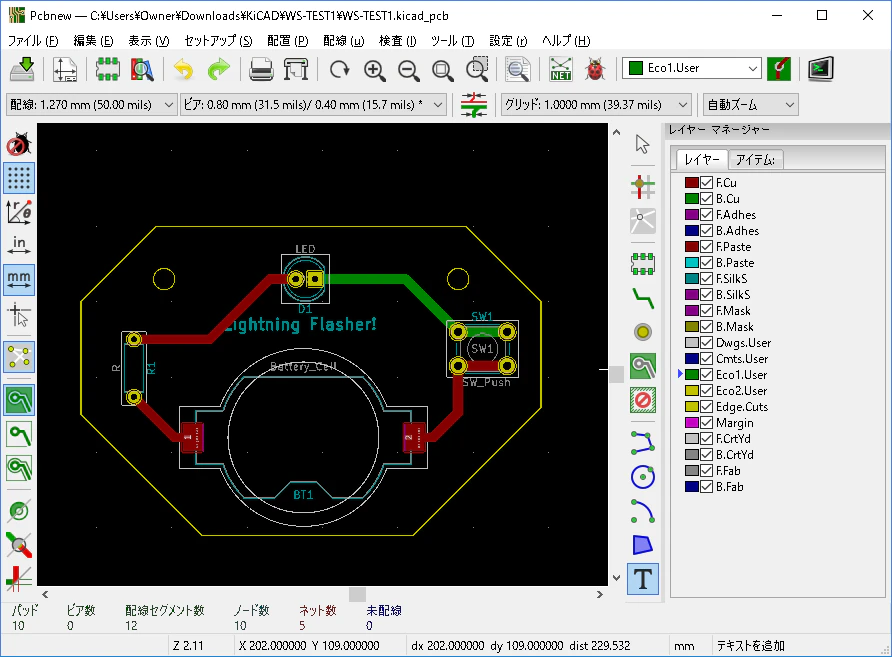Select add footprint tool
Viewport: 892px width, 657px height.
point(642,263)
